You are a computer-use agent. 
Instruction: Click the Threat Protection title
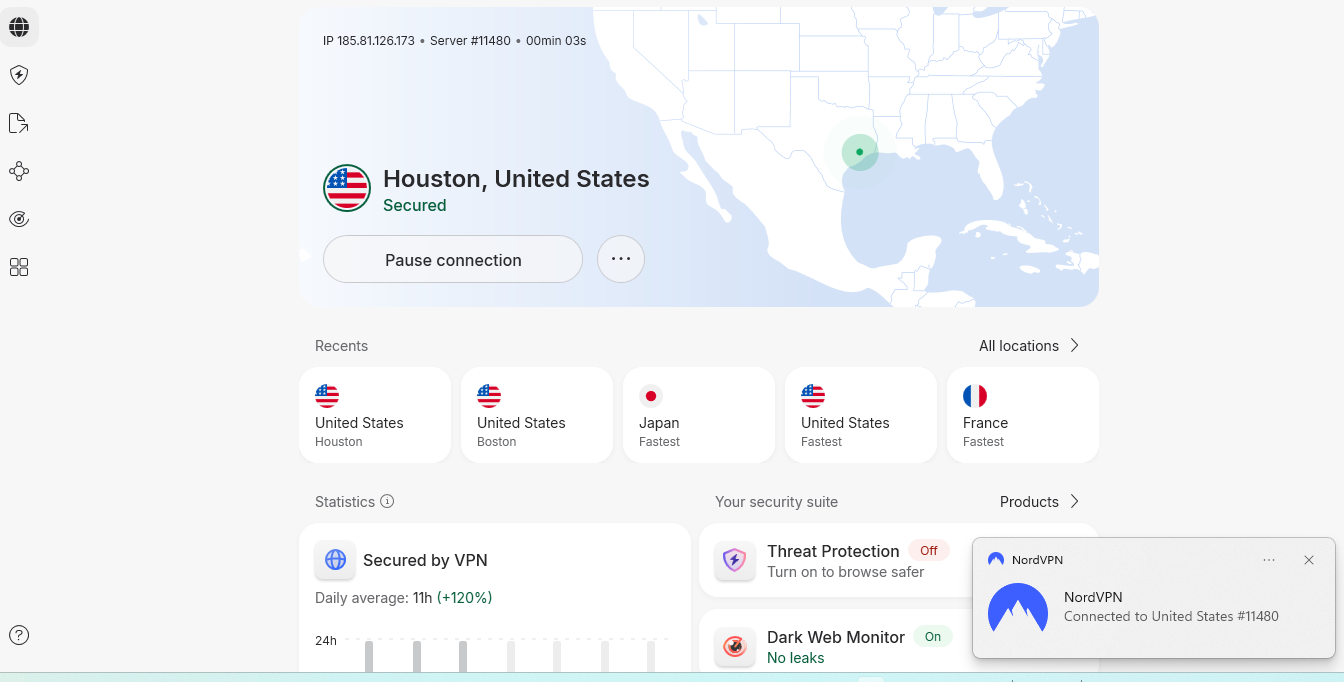pos(833,551)
